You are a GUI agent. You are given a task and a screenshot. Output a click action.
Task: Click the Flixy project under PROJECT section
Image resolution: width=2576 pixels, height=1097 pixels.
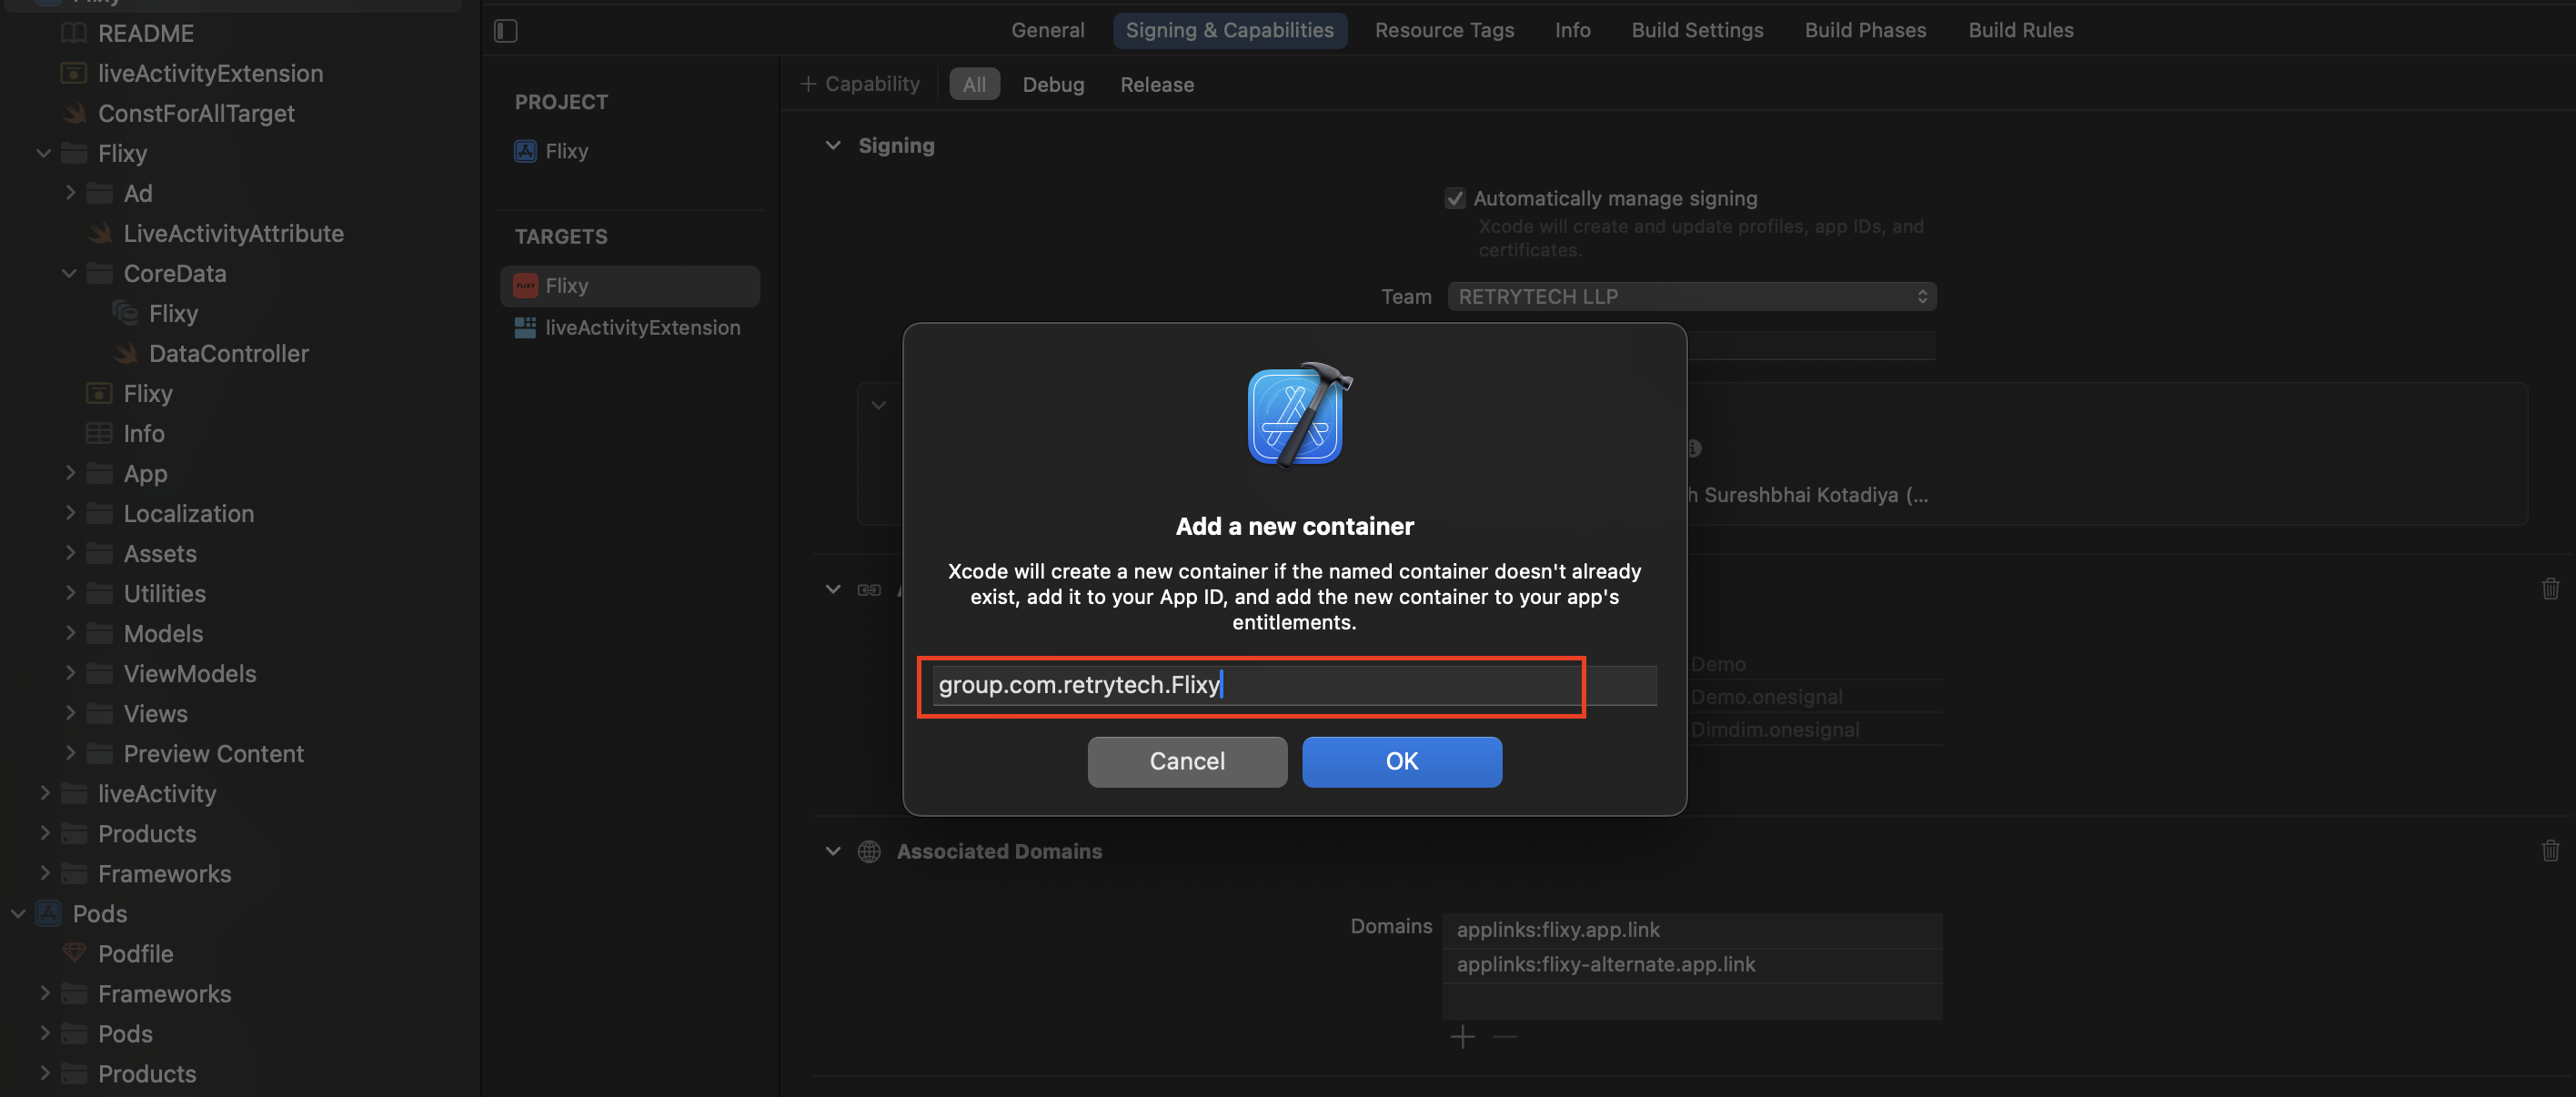click(x=569, y=151)
